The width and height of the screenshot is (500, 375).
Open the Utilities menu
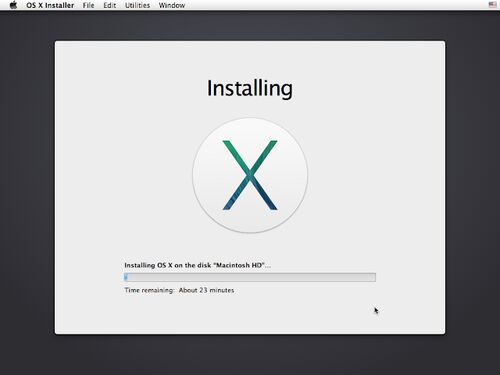point(137,5)
